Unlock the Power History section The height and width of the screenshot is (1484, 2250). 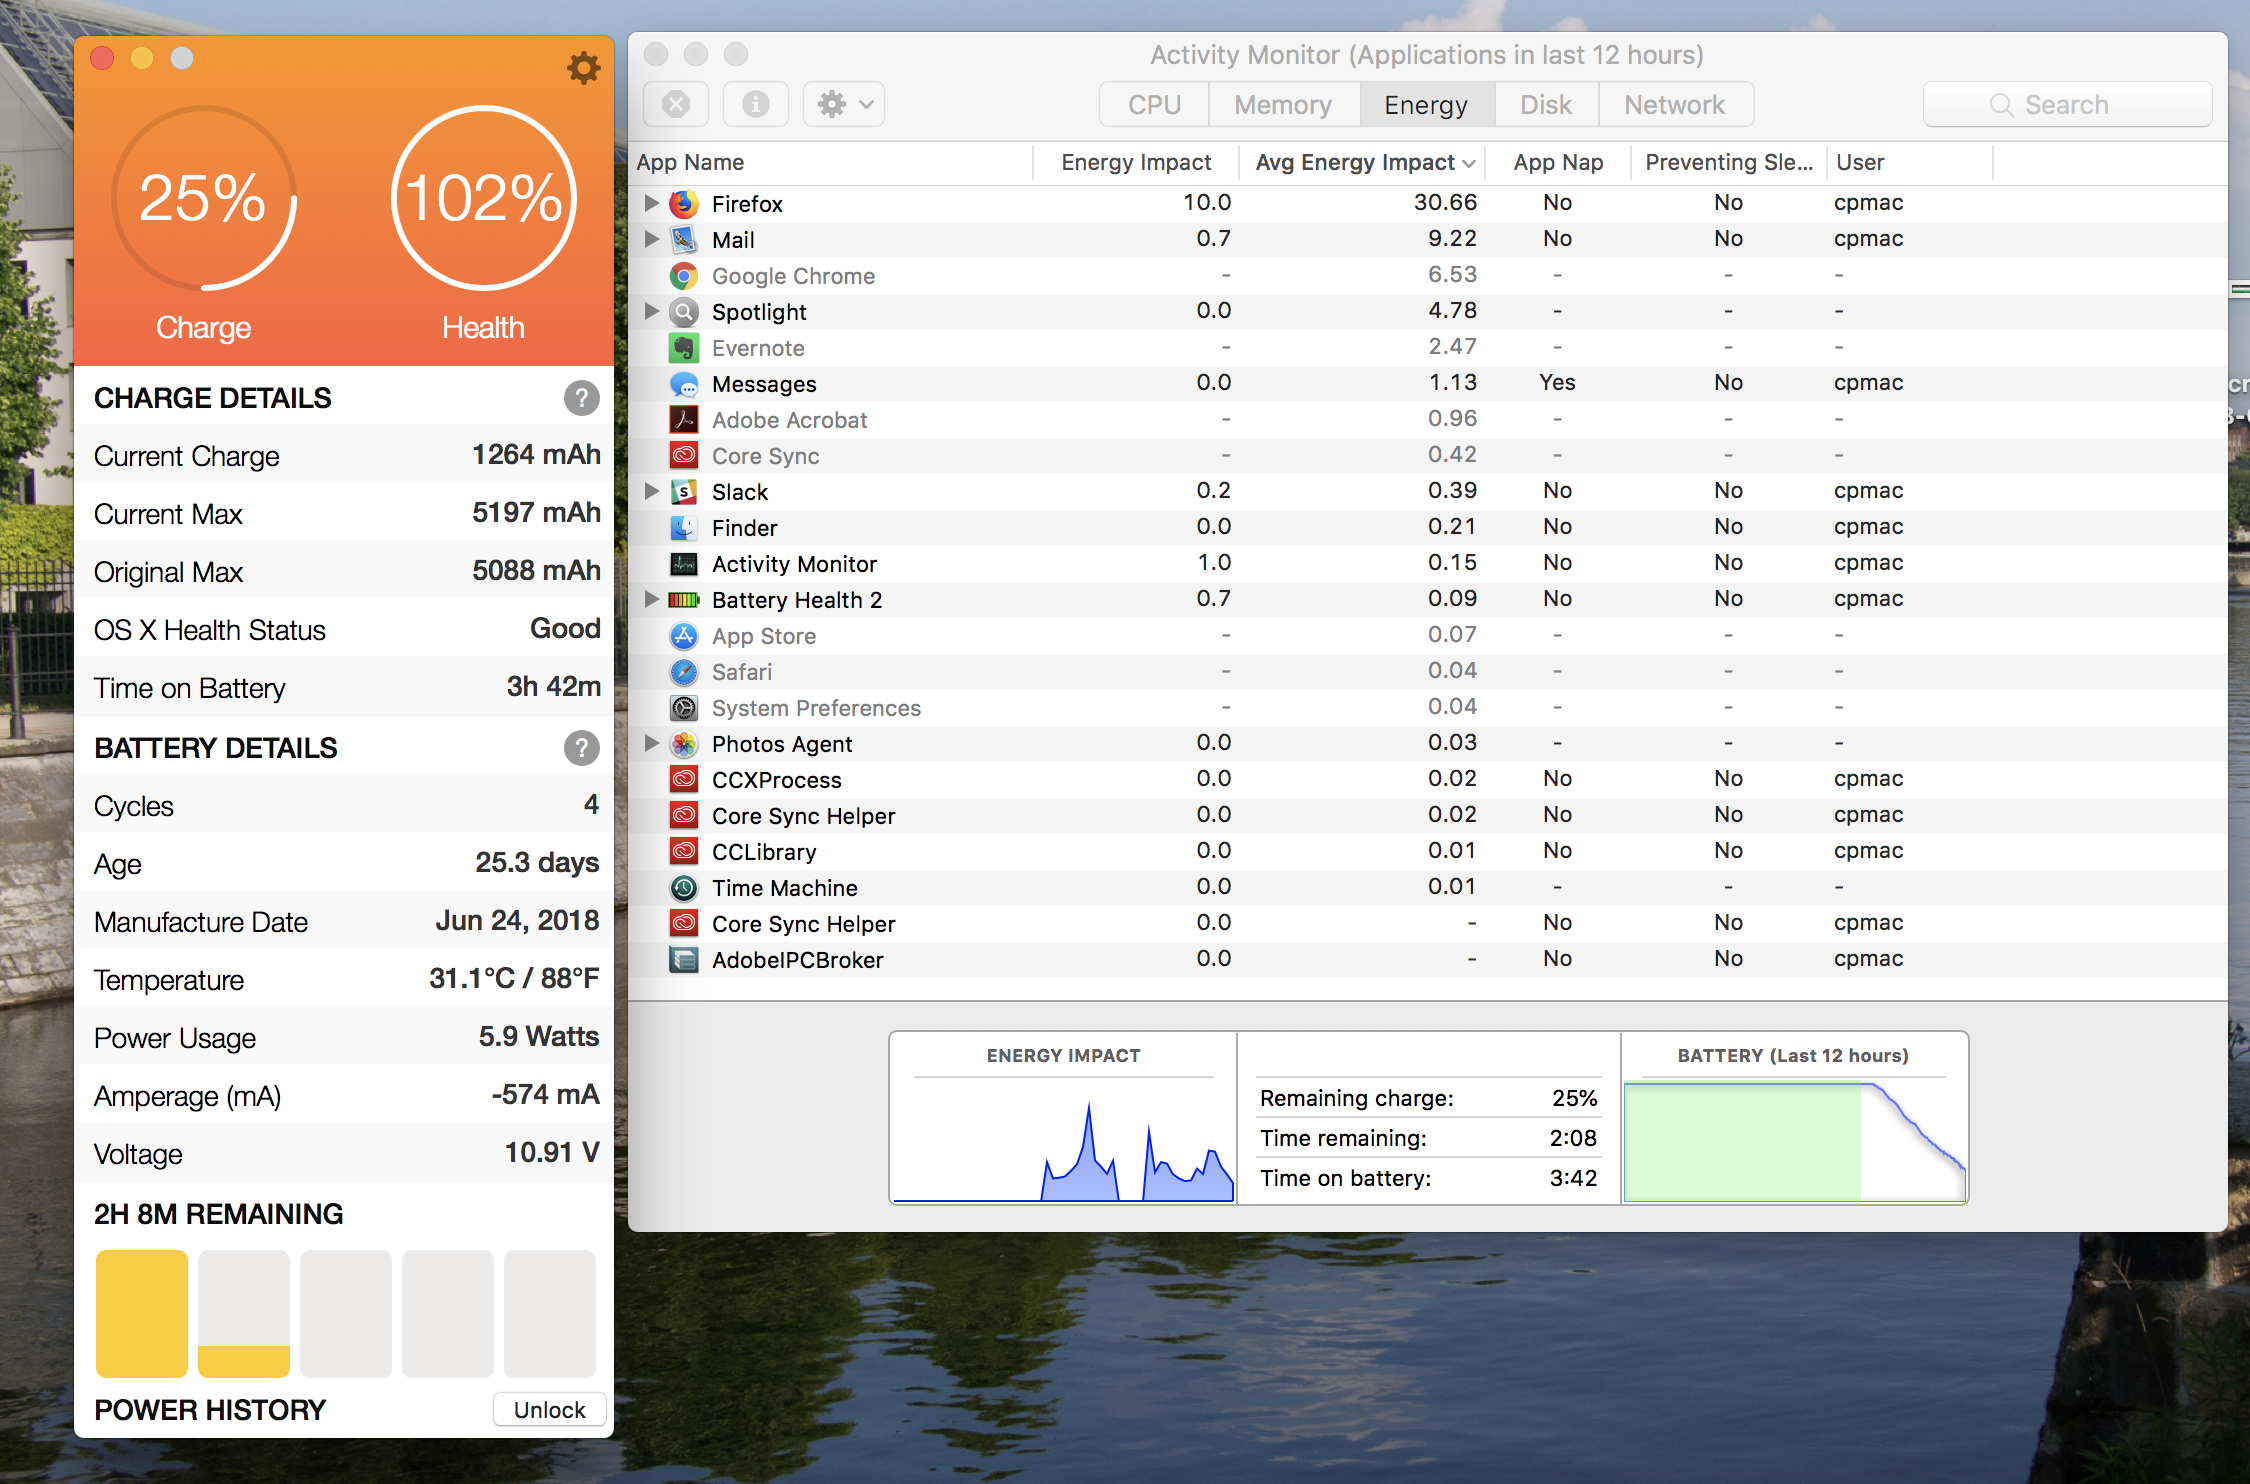(x=549, y=1410)
